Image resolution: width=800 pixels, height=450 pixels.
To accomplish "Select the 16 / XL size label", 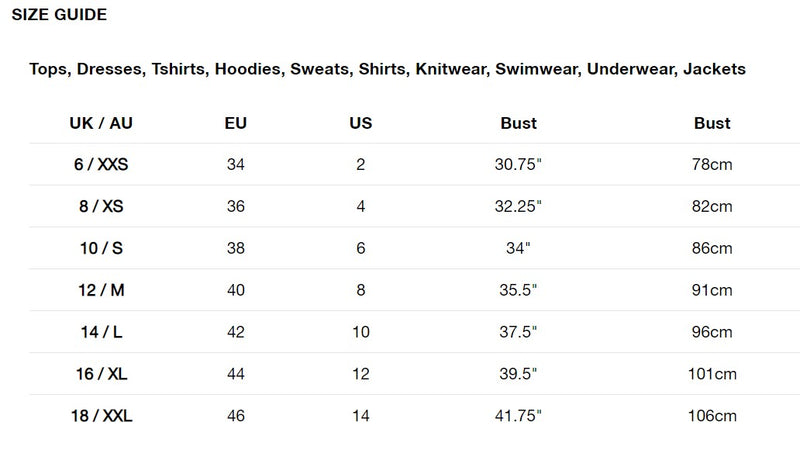I will pyautogui.click(x=101, y=374).
